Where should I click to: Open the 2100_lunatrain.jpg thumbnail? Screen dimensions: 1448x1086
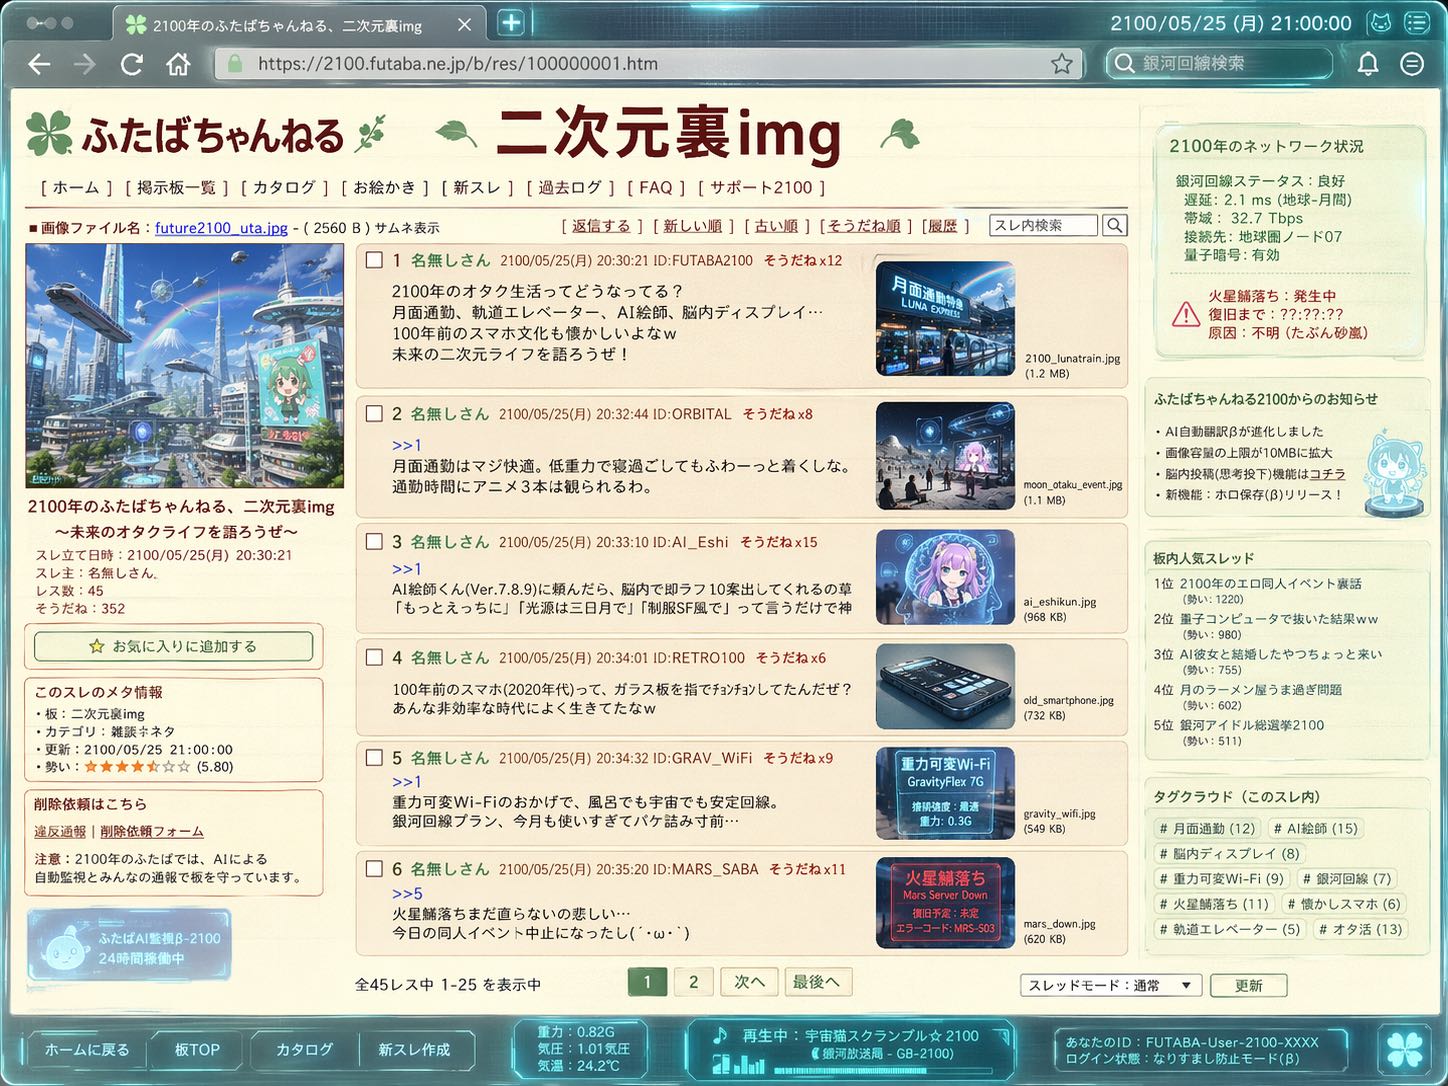point(945,319)
